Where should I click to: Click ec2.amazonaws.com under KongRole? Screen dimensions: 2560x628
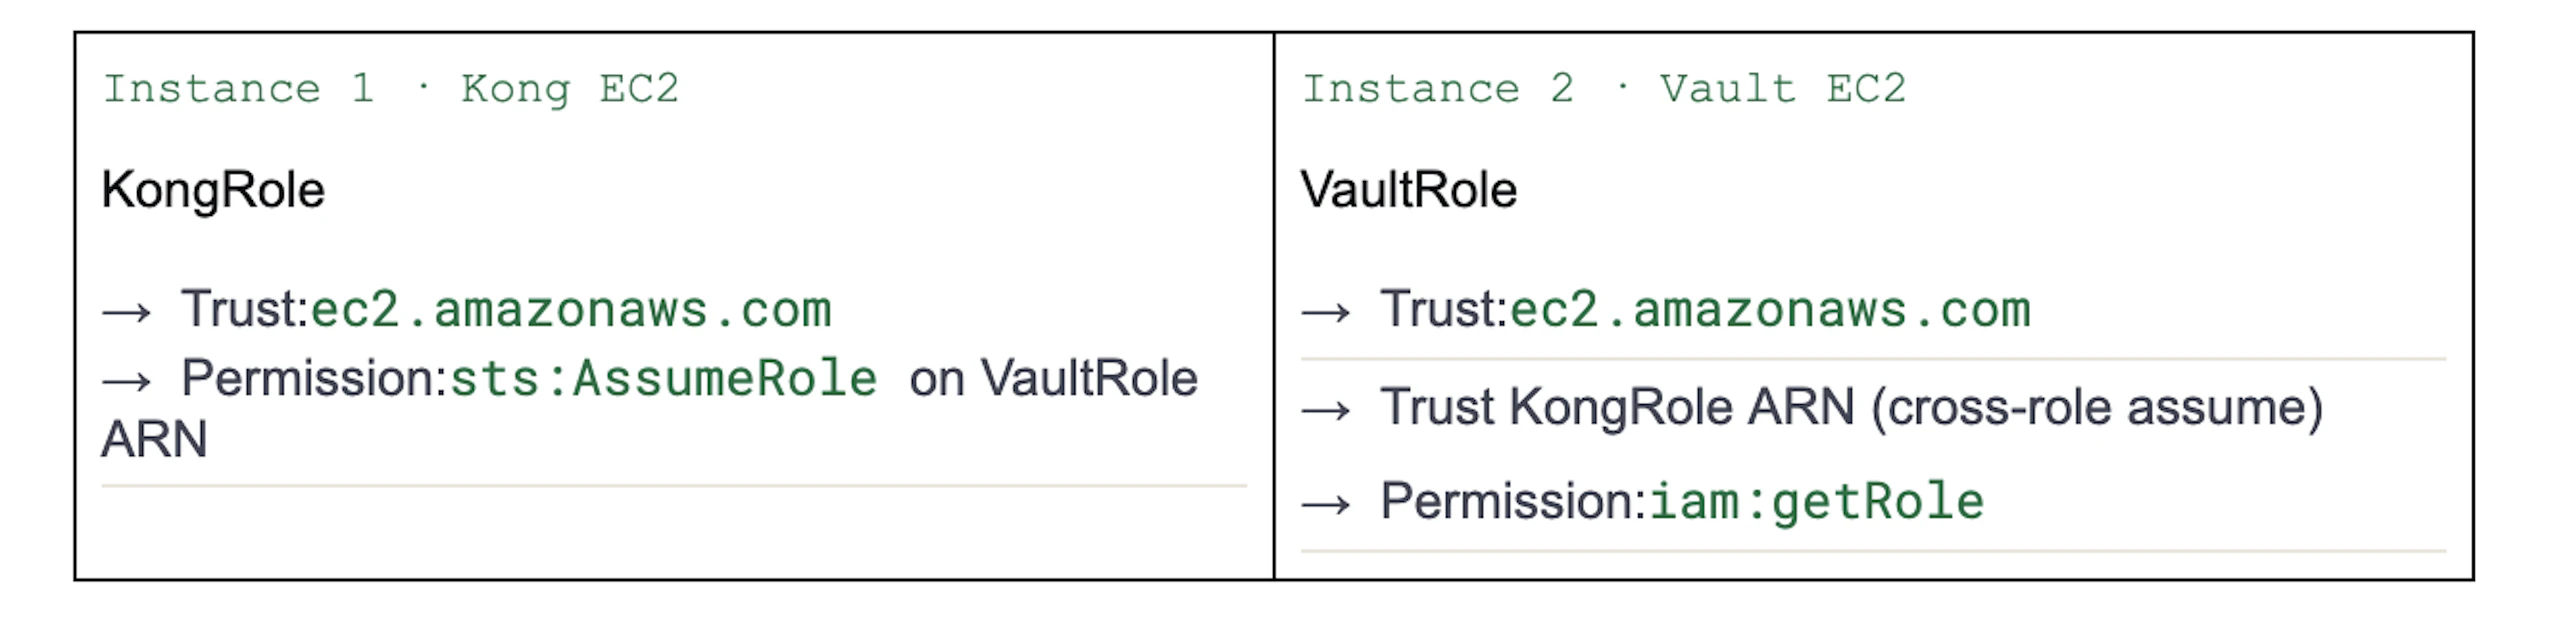571,310
